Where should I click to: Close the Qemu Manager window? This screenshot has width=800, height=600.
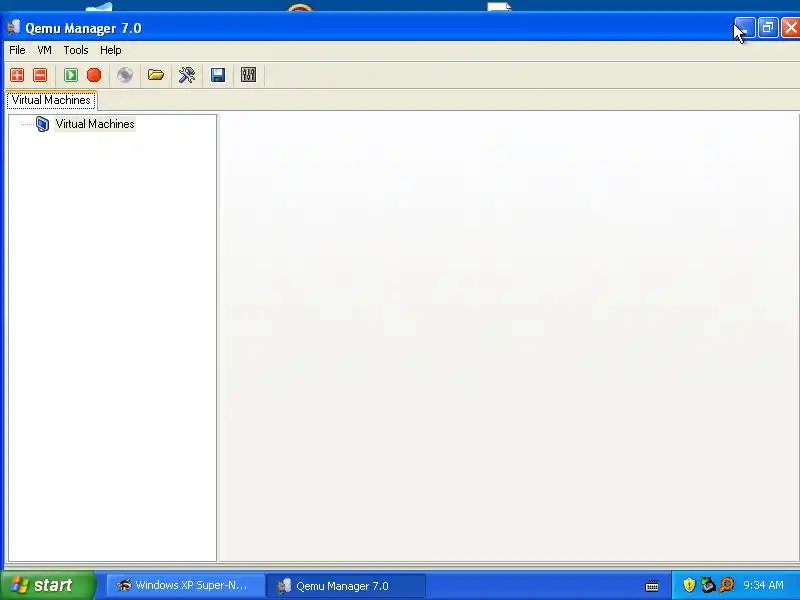(791, 28)
